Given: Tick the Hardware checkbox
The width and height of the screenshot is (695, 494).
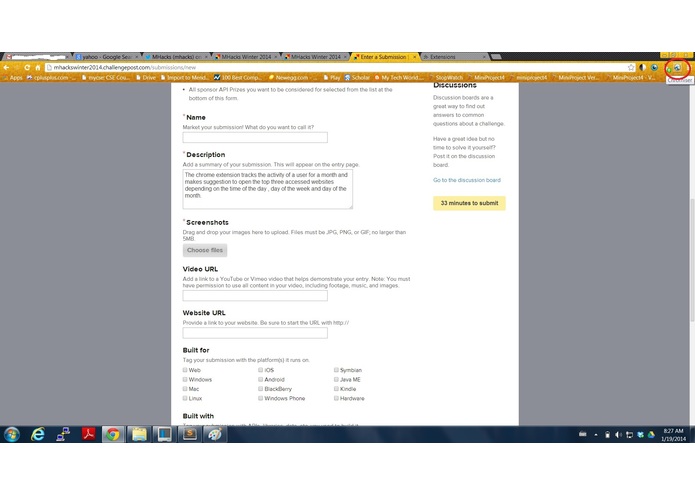Looking at the screenshot, I should click(336, 398).
